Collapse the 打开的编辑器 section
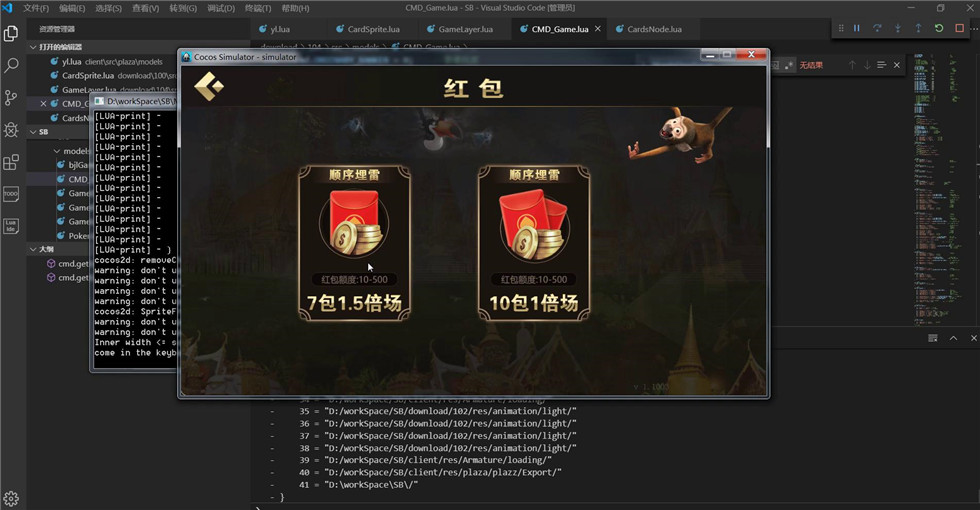 click(33, 47)
